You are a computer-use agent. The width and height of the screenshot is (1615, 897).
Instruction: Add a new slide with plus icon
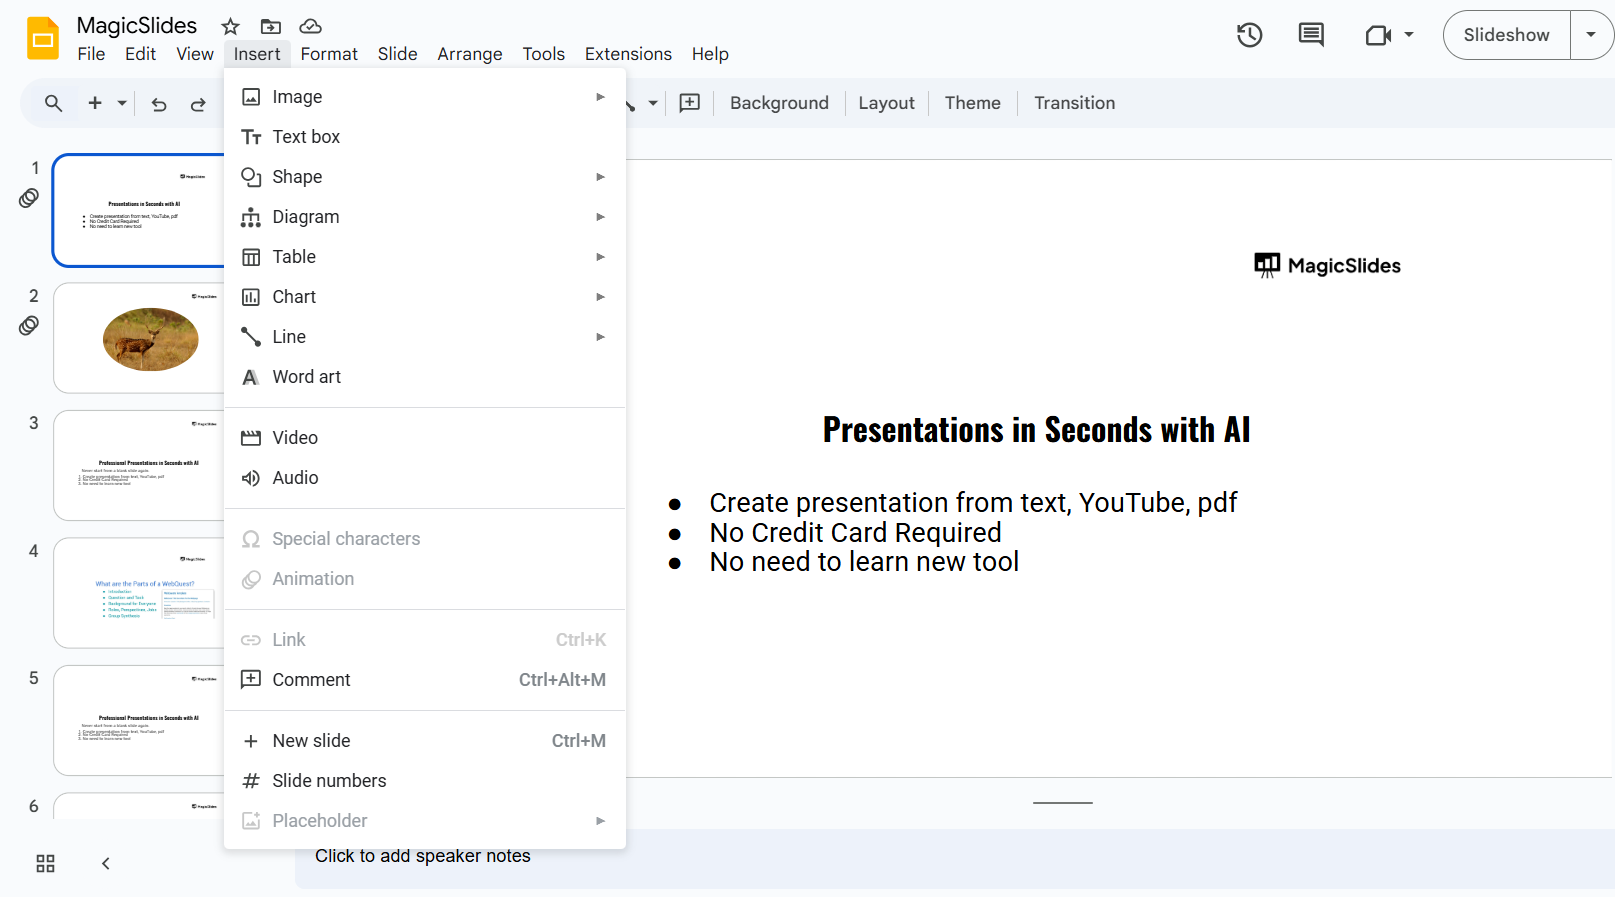tap(95, 103)
